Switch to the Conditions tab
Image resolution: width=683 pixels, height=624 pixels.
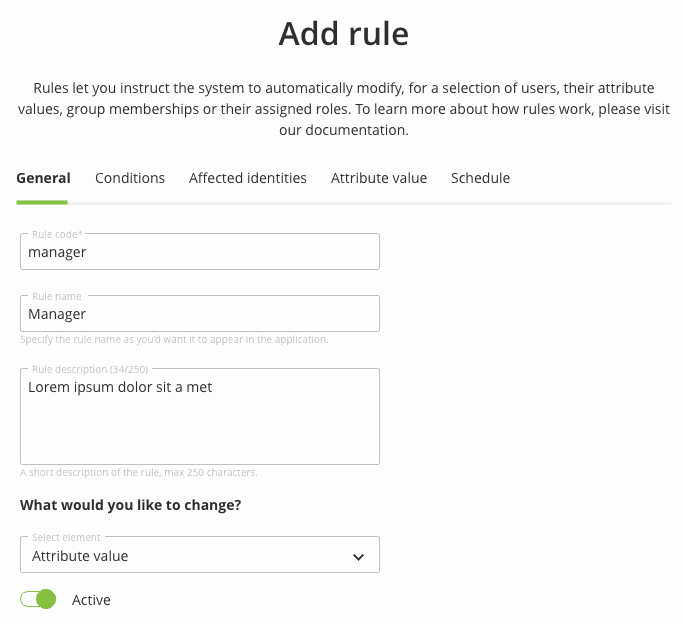(x=130, y=178)
